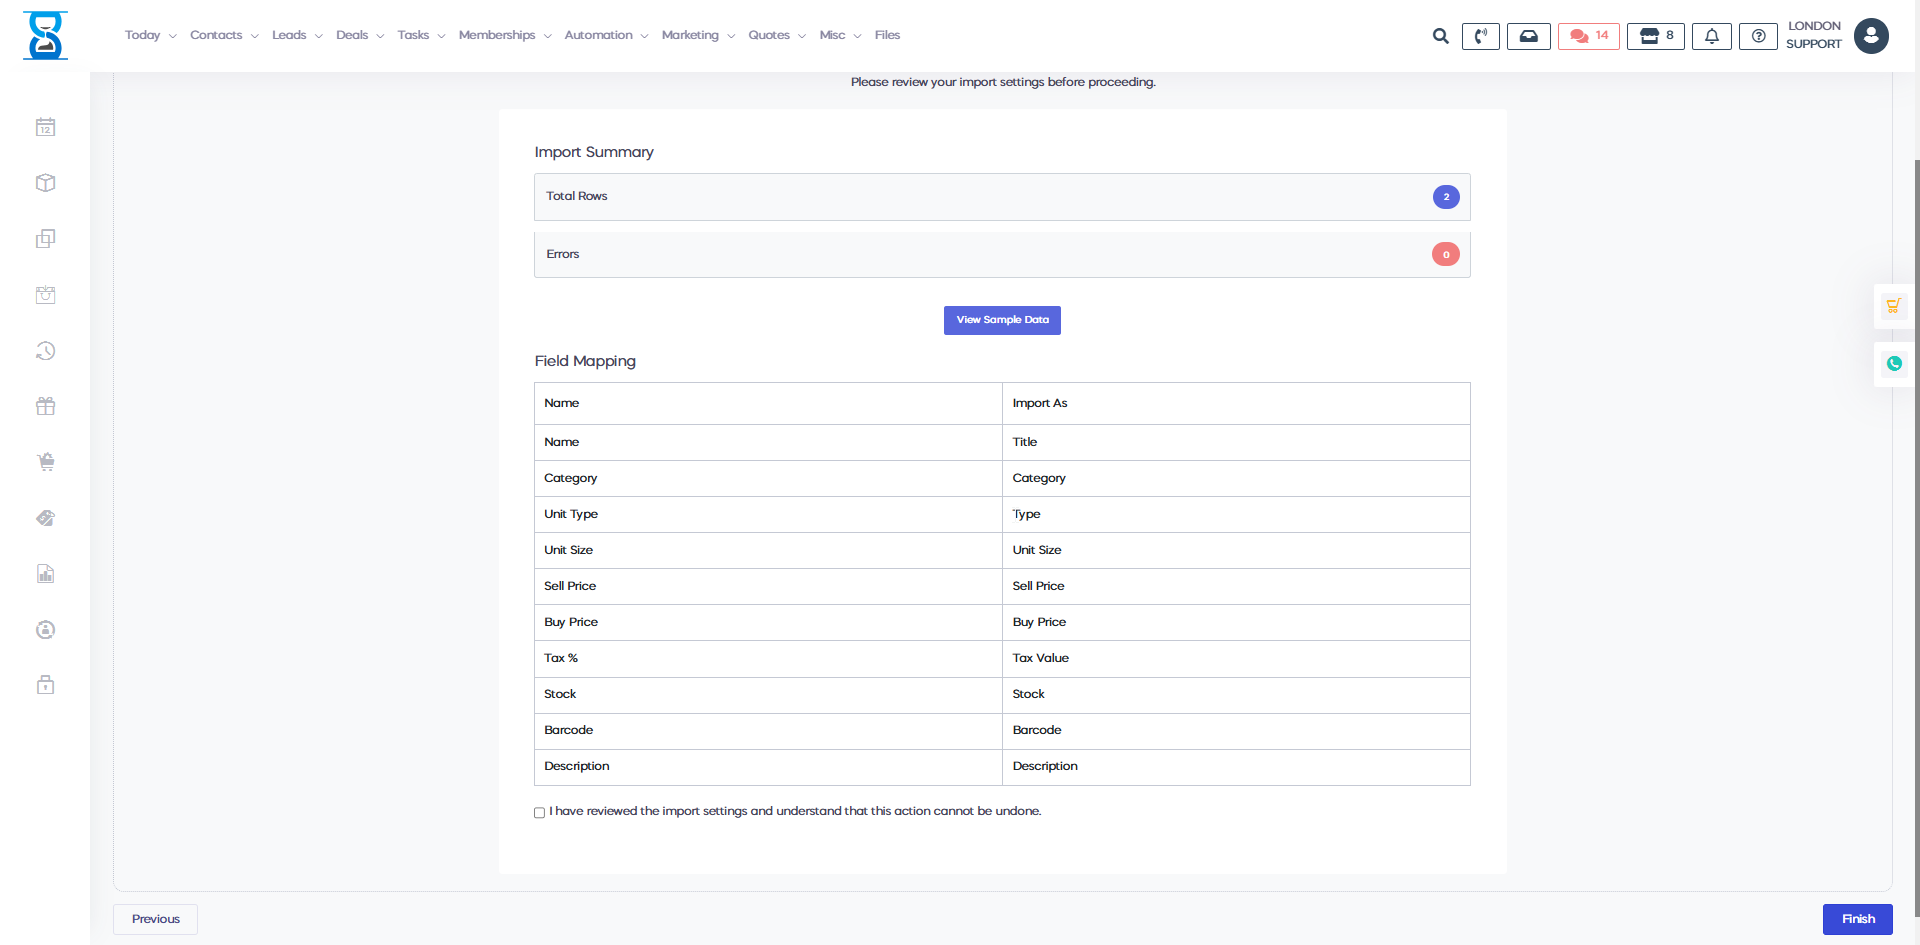Open the phone call icon button

(1480, 36)
